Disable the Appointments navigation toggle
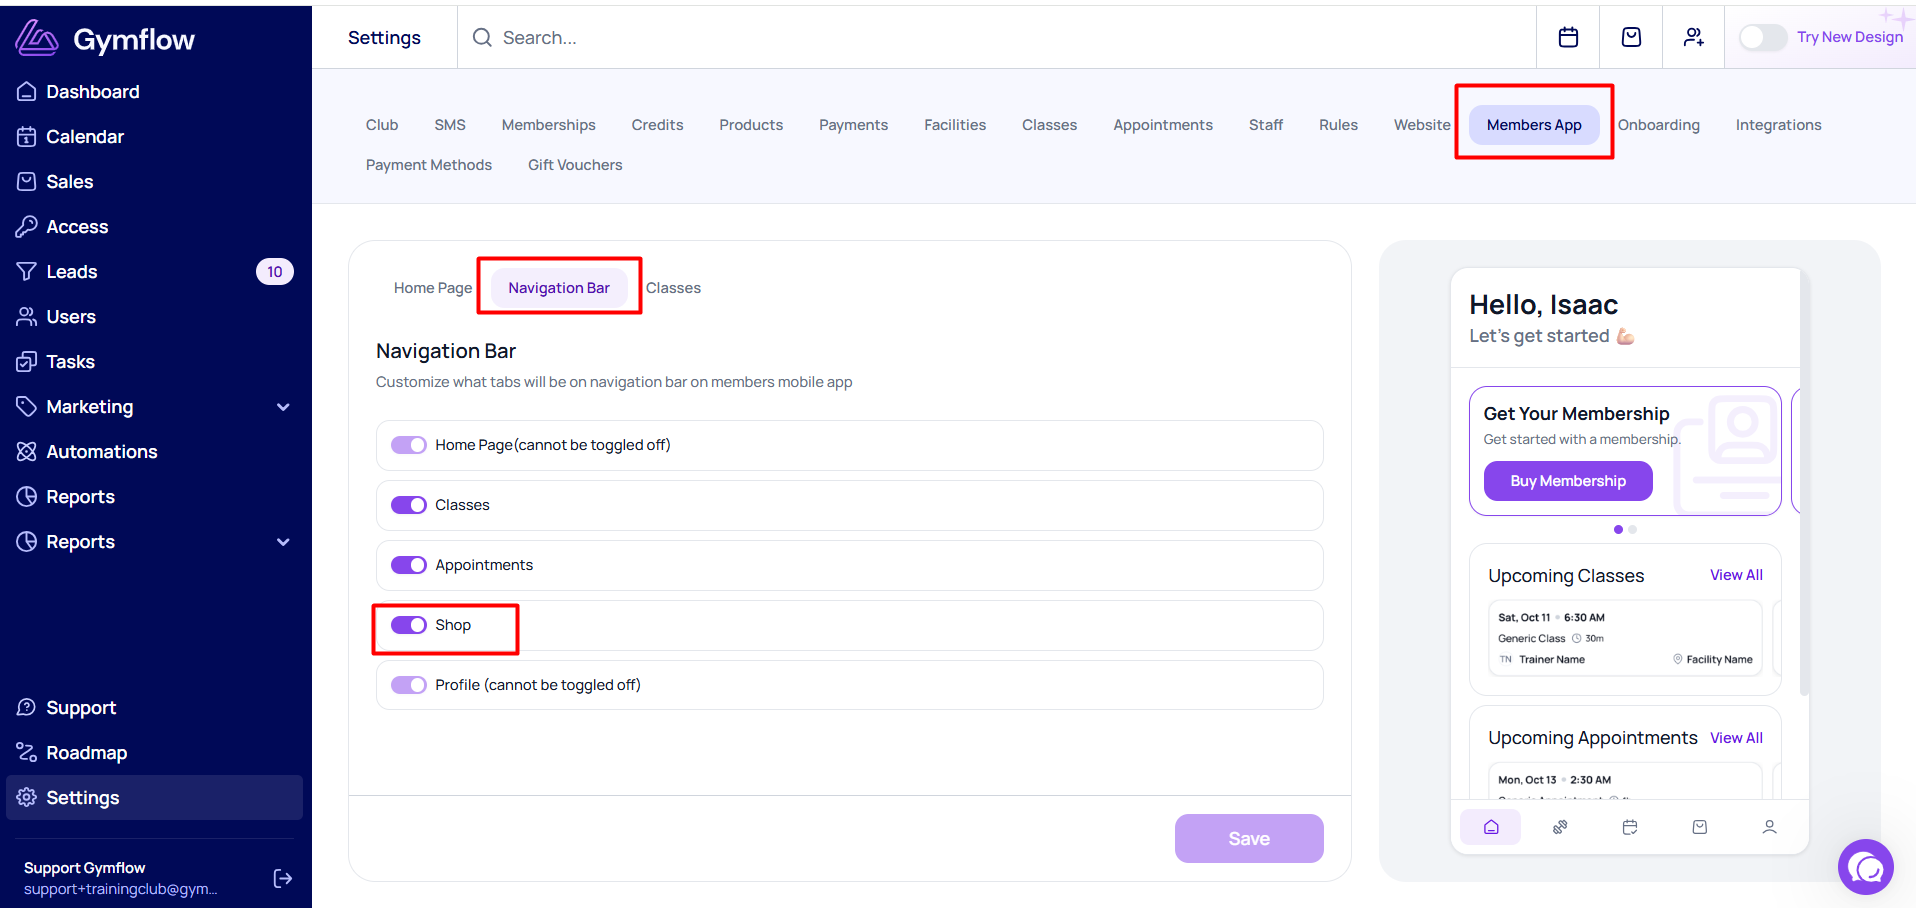Screen dimensions: 1916x908 (409, 565)
